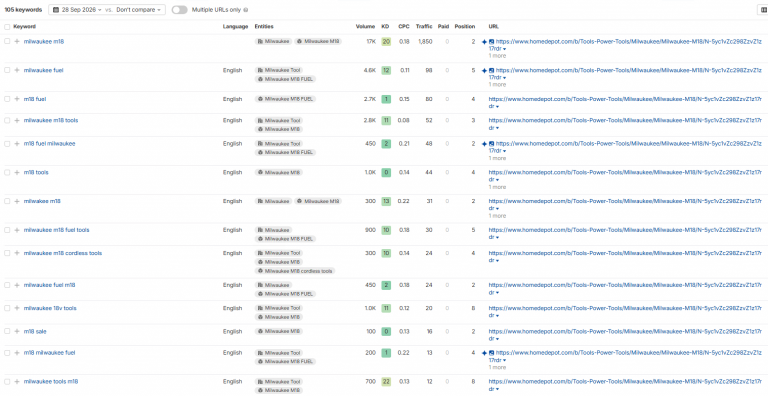
Task: Click plus icon for m18 fuel milwaukee
Action: tap(17, 144)
